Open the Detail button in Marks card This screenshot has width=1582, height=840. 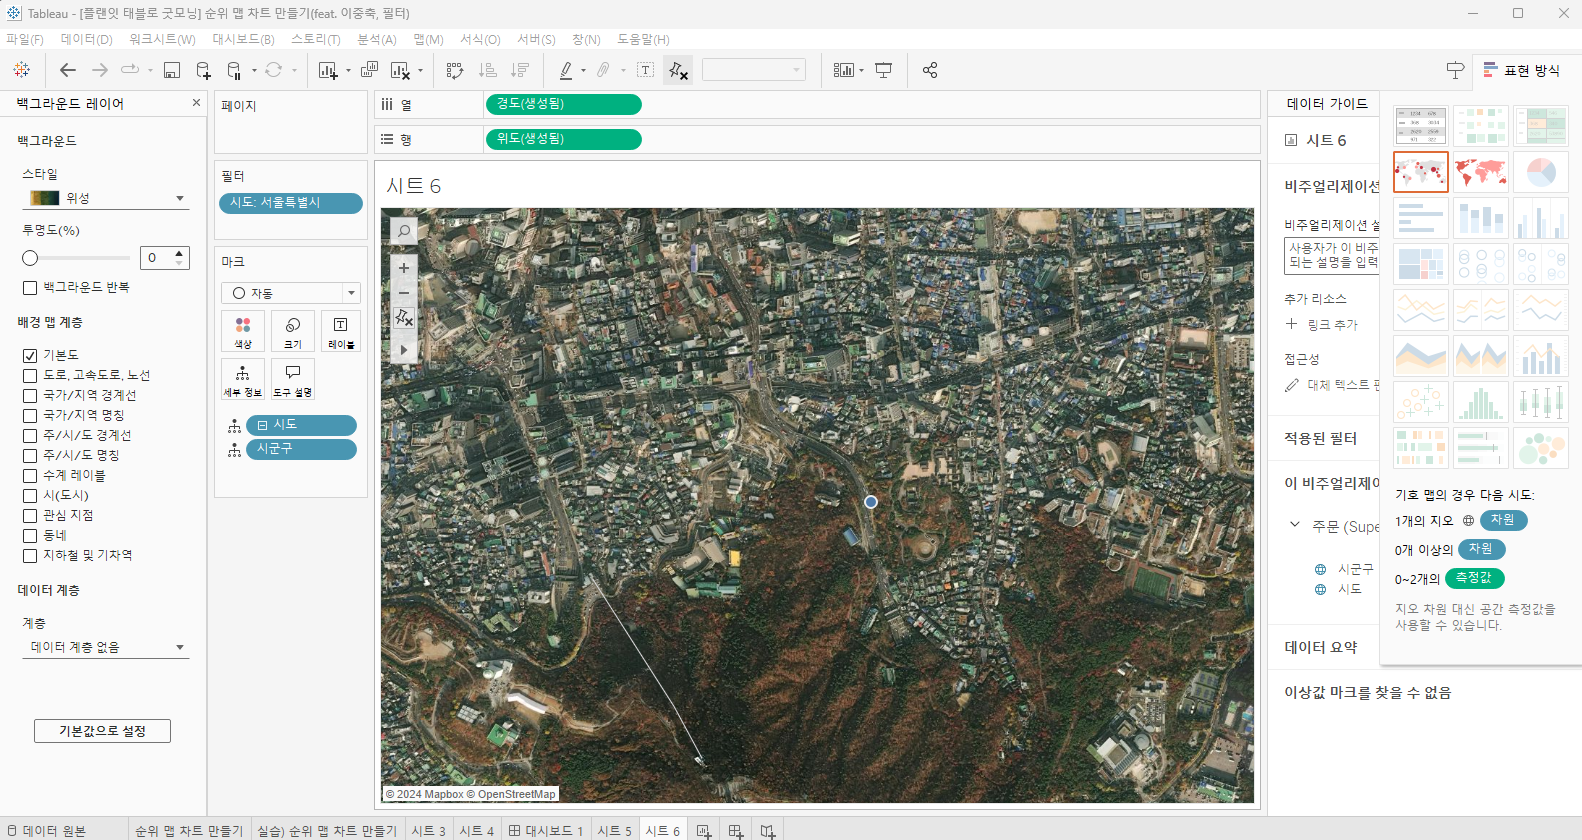click(x=243, y=379)
